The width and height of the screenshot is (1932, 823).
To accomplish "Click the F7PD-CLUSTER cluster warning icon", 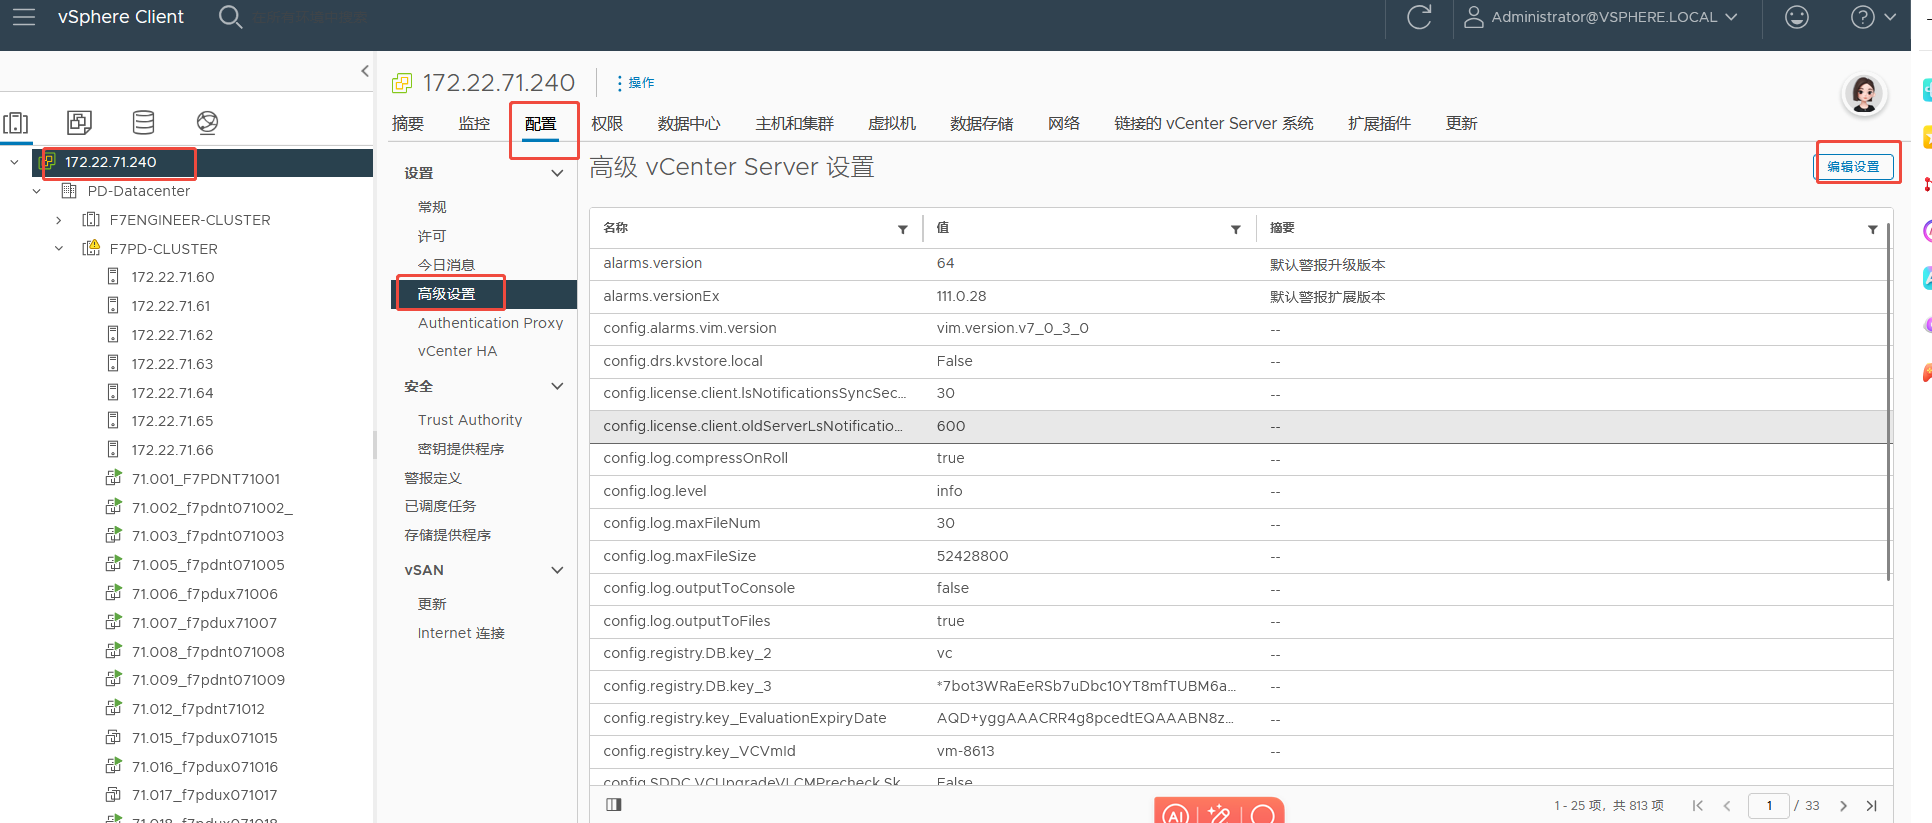I will click(91, 248).
